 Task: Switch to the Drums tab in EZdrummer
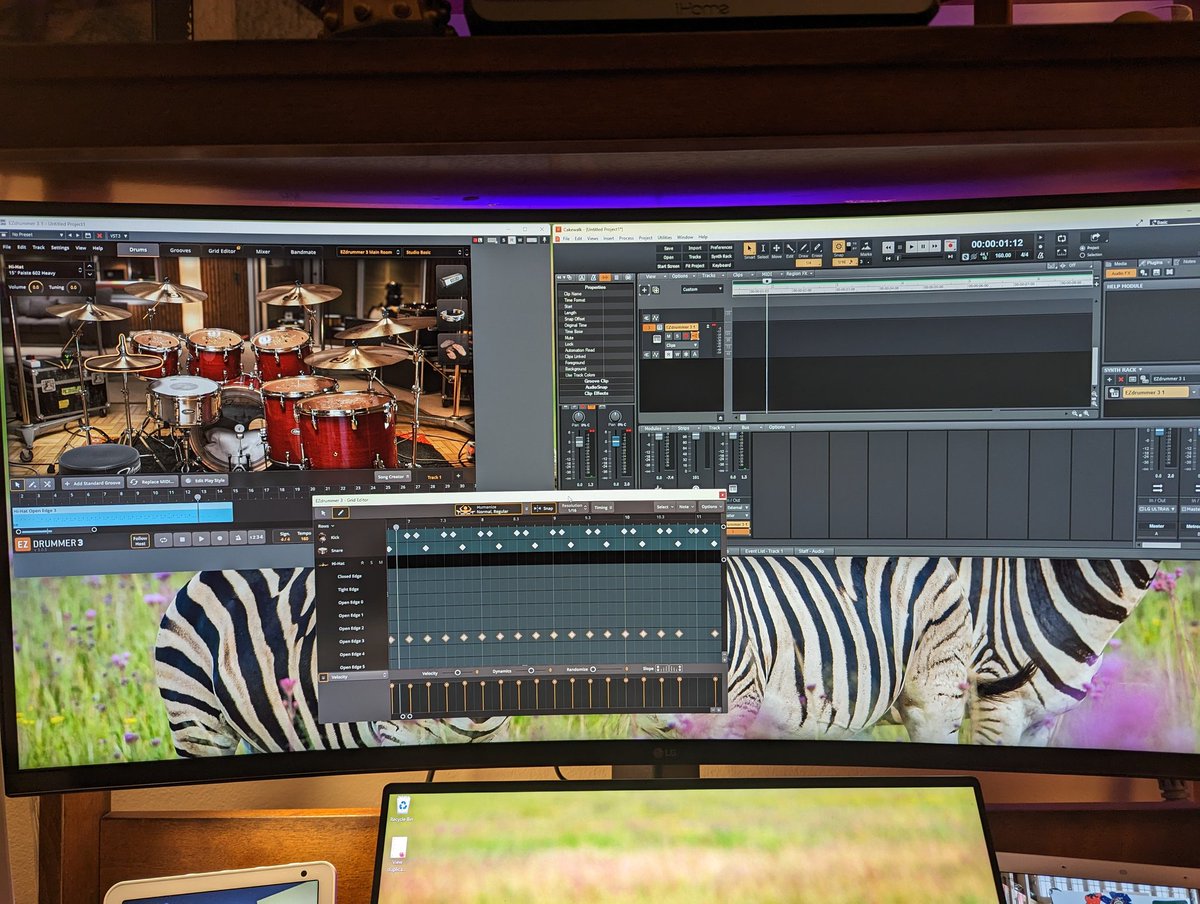point(138,250)
